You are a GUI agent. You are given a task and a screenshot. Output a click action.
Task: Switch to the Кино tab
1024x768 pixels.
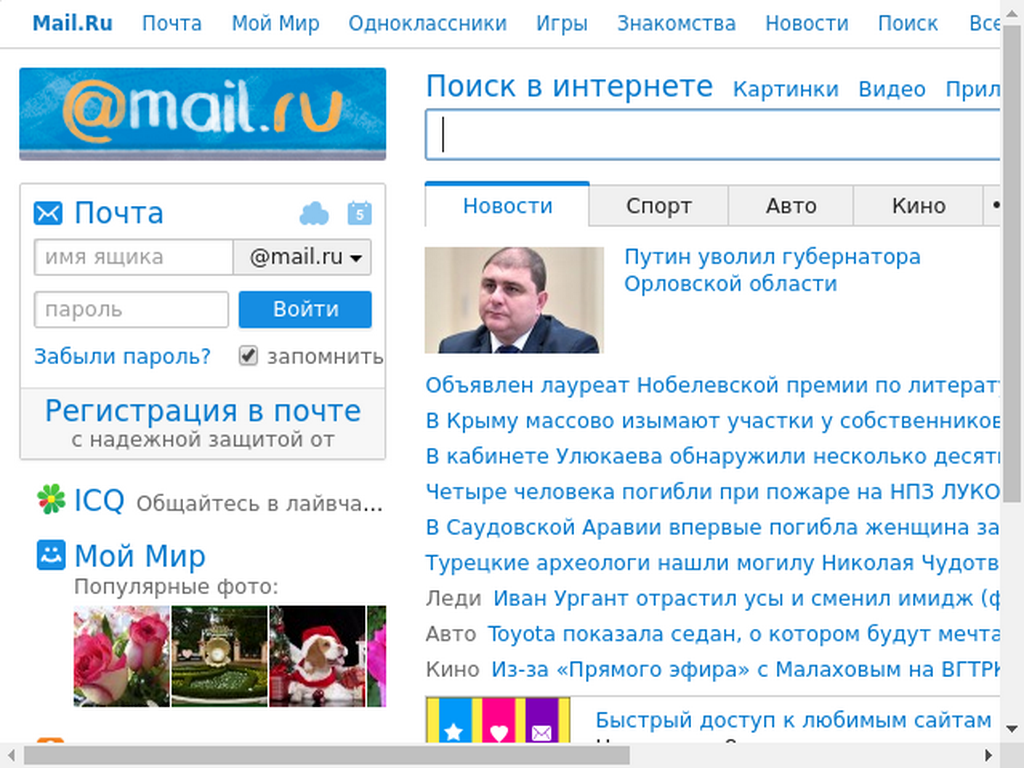(x=918, y=206)
